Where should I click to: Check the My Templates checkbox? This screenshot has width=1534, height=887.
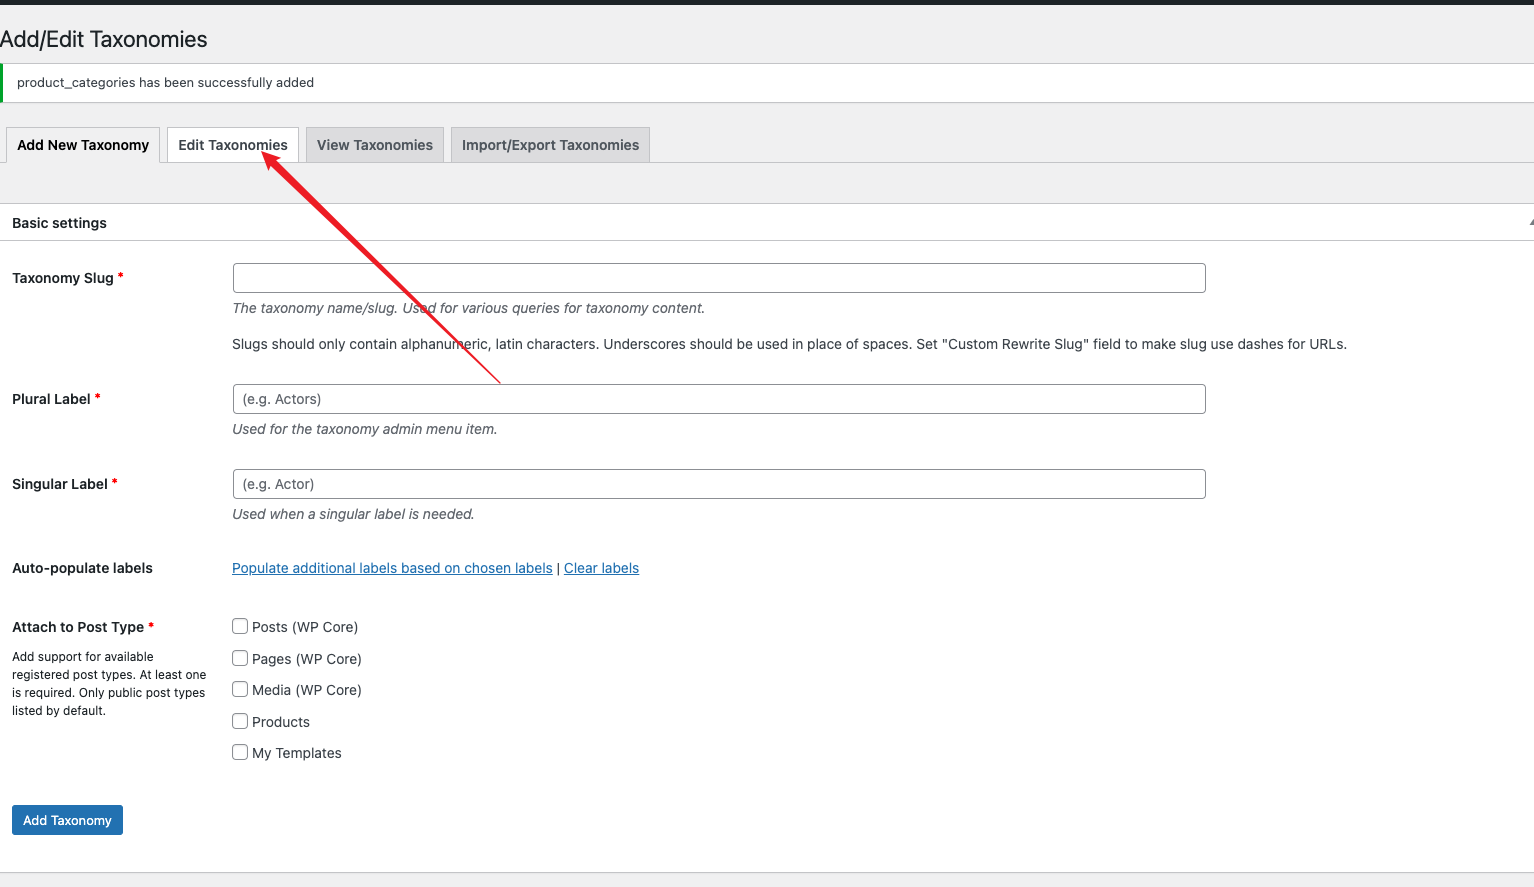240,752
